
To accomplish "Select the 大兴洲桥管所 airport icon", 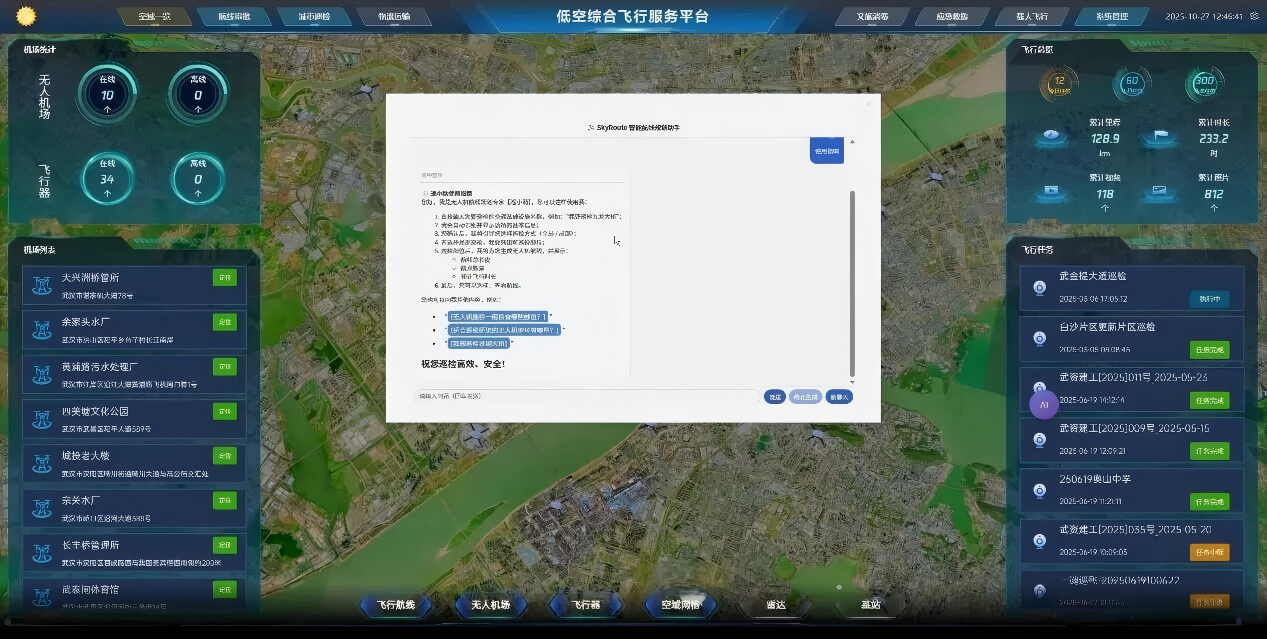I will pyautogui.click(x=42, y=285).
